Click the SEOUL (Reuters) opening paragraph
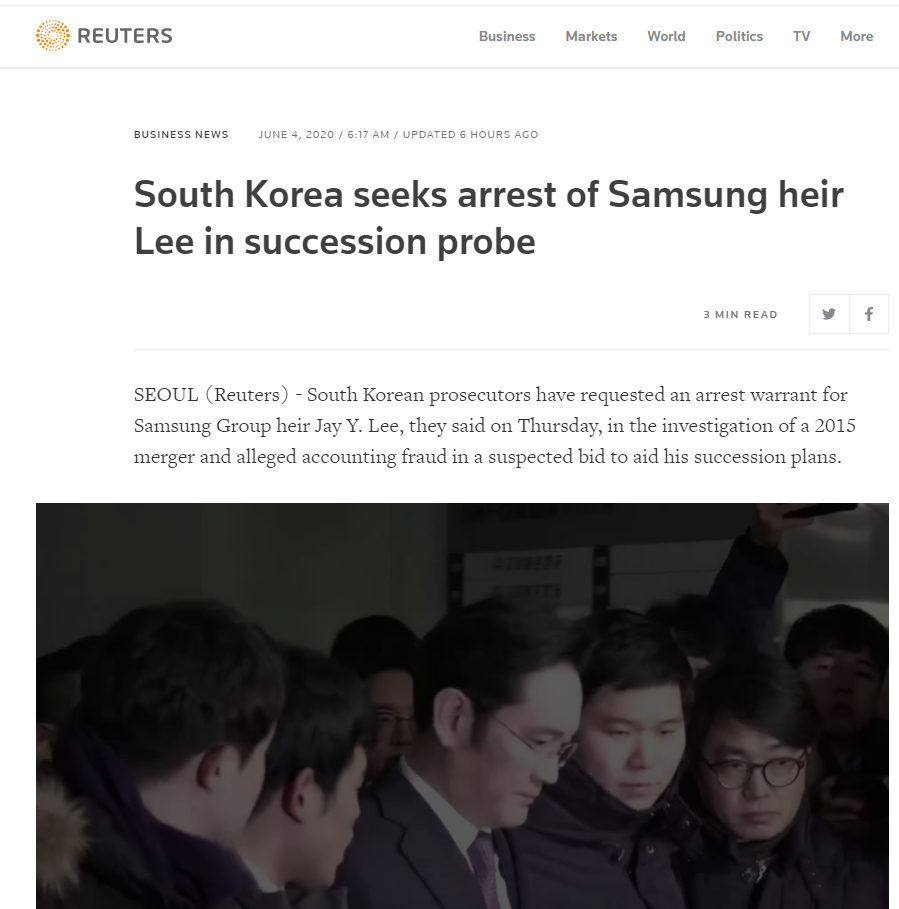The image size is (899, 909). click(x=494, y=426)
